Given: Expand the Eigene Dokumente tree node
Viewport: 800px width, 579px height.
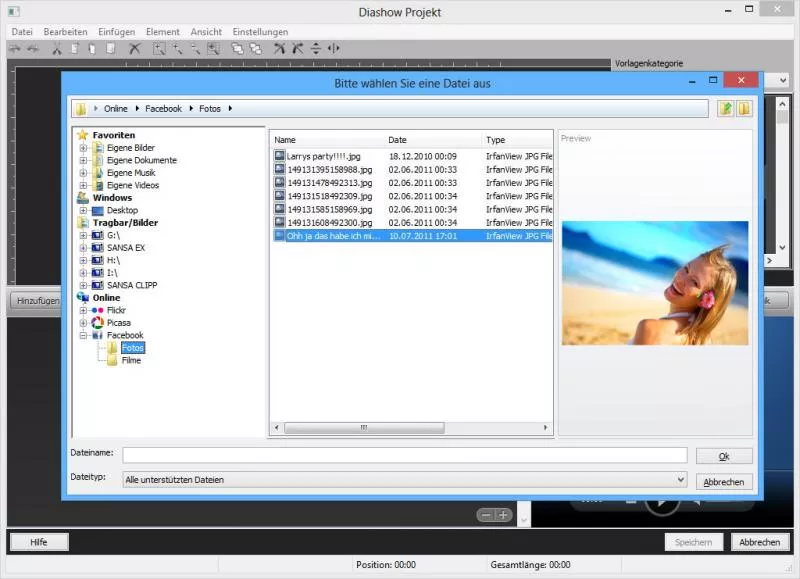Looking at the screenshot, I should click(x=83, y=160).
